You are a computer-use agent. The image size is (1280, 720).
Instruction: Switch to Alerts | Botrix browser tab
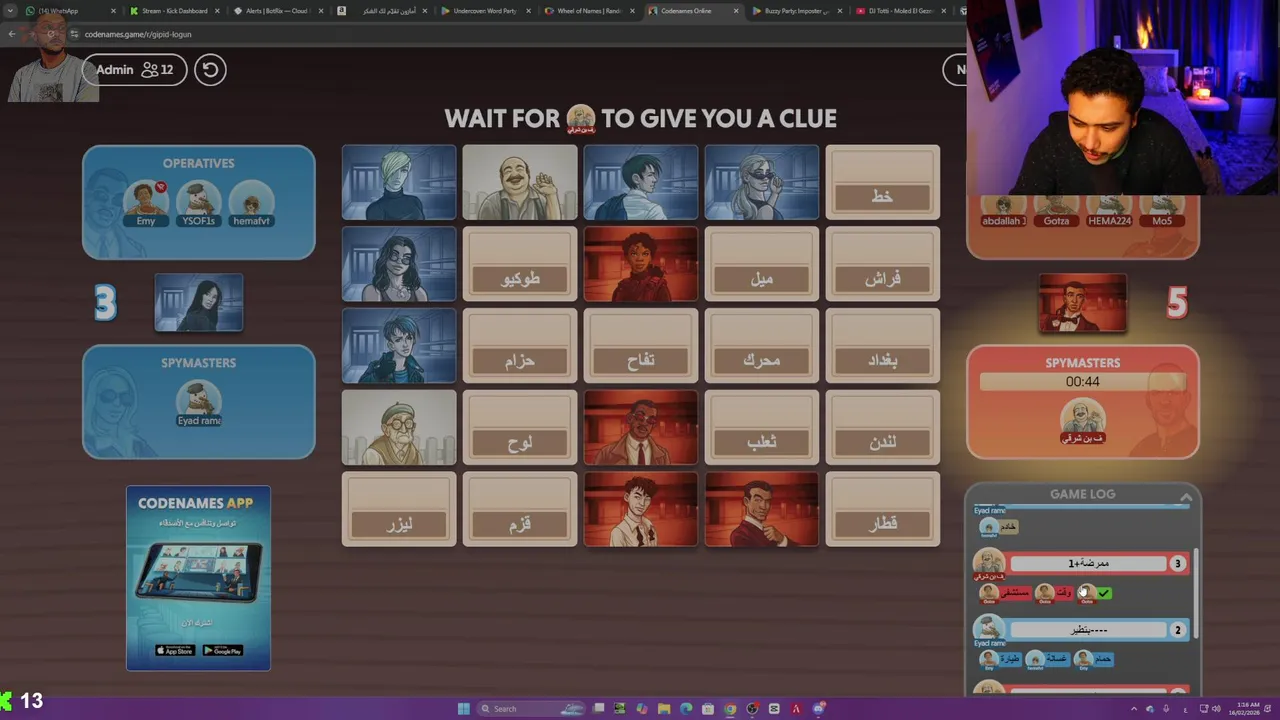(x=278, y=11)
